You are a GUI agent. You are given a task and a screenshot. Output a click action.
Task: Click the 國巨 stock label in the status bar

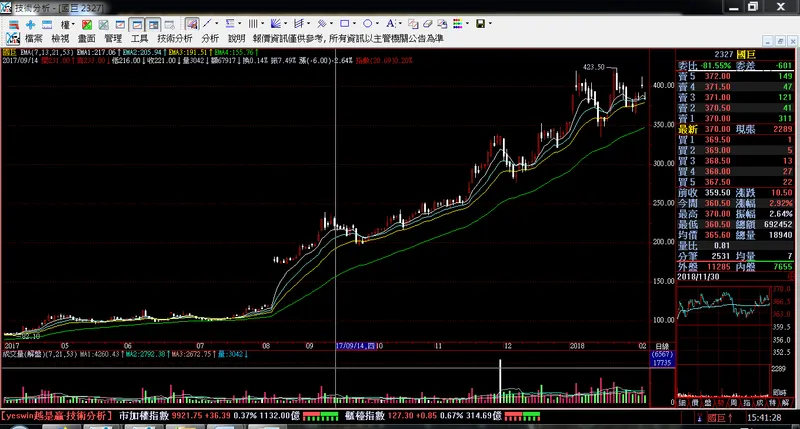click(x=716, y=418)
